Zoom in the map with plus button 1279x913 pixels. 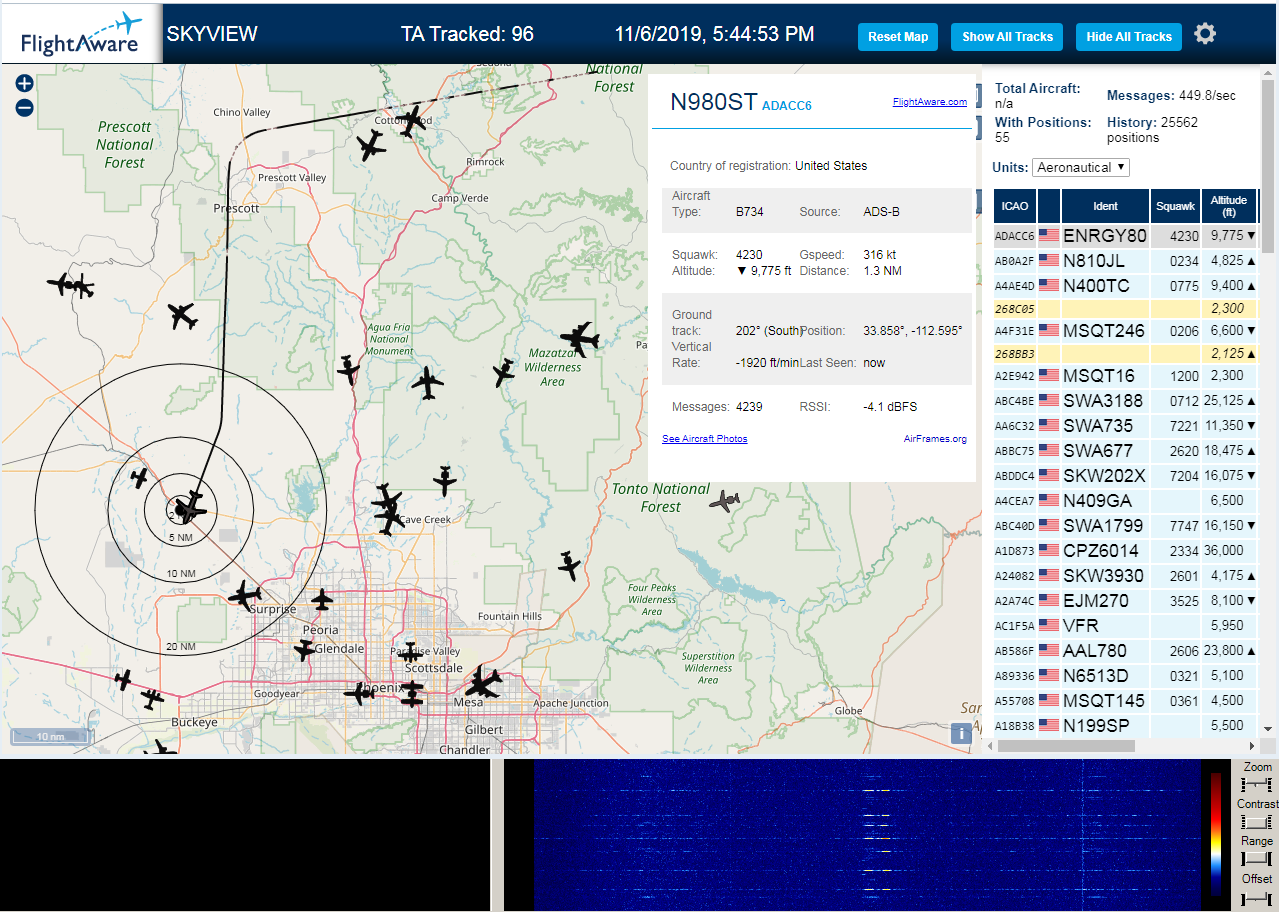tap(25, 84)
